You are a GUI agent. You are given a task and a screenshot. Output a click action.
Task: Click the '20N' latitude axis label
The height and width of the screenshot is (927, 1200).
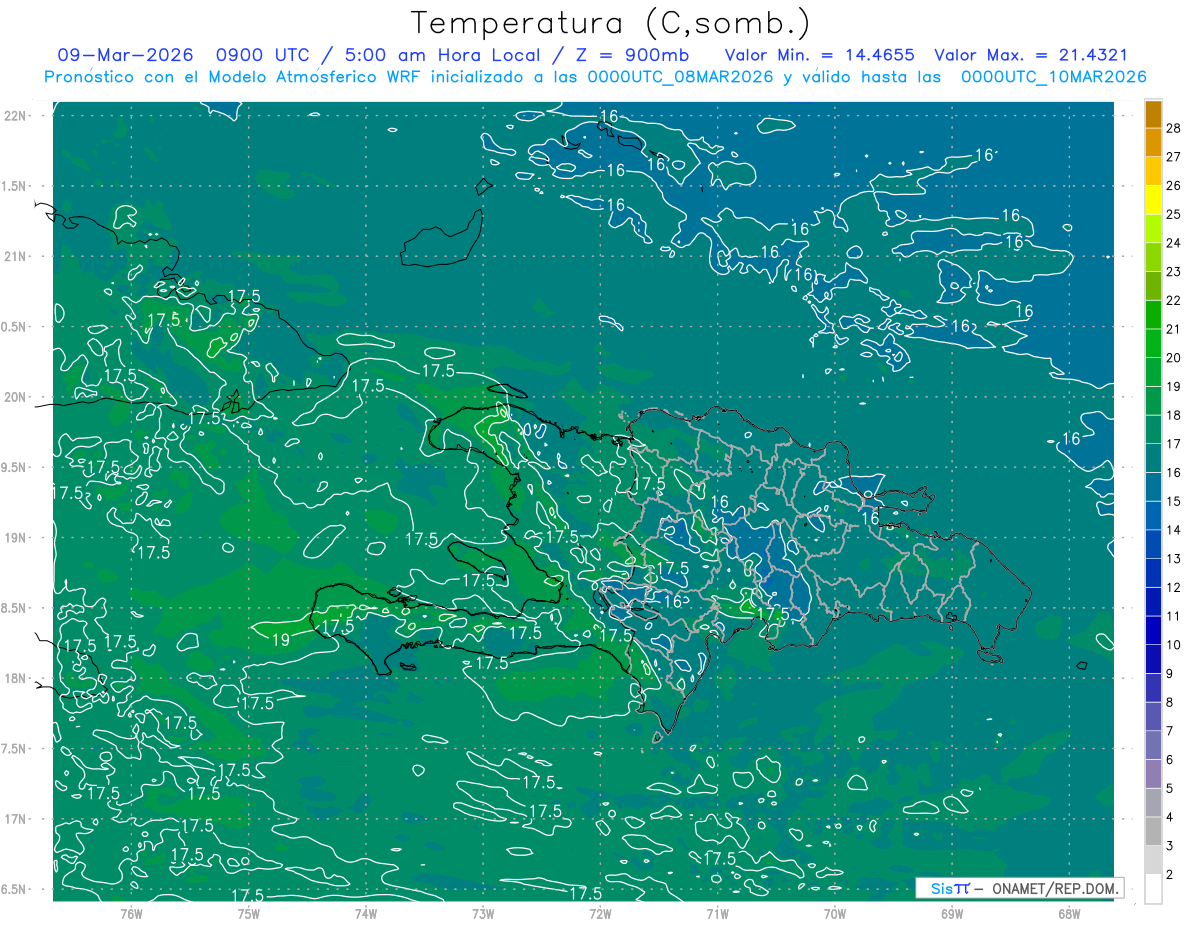[16, 397]
